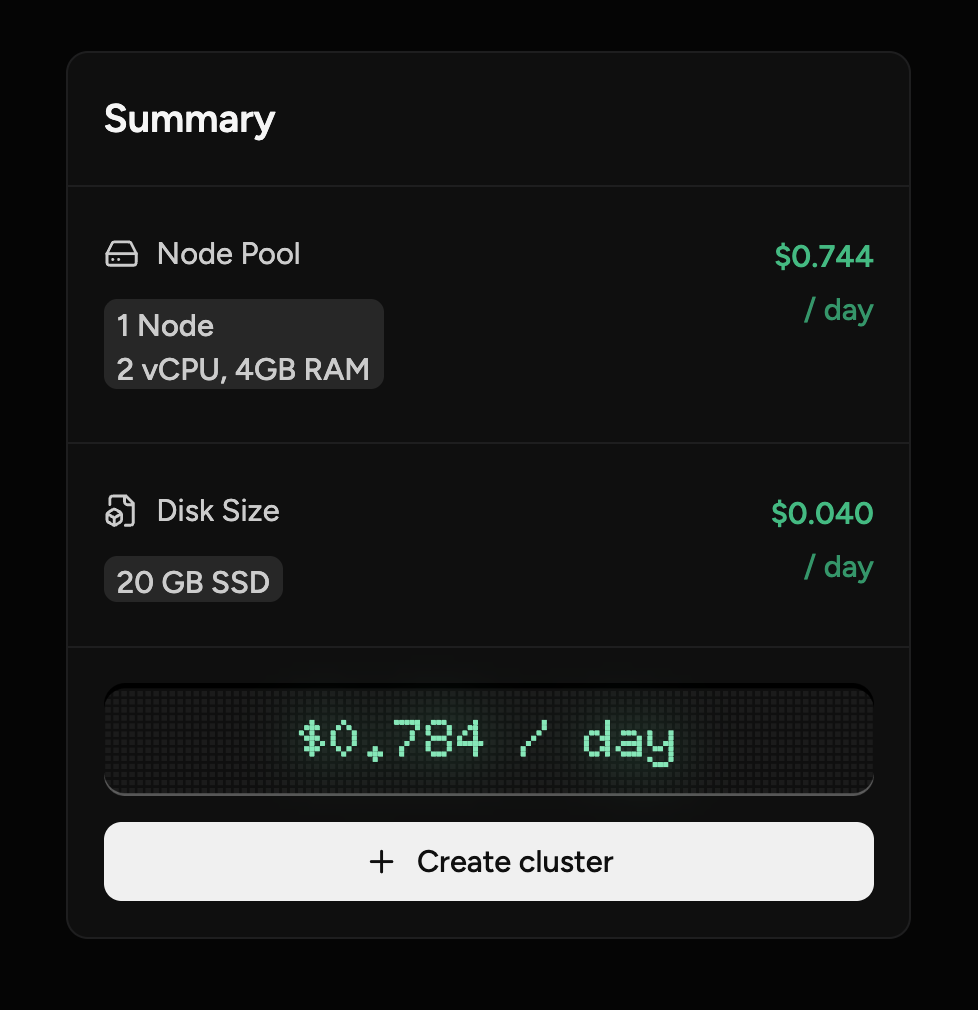Expand the Disk Size summary row
This screenshot has width=978, height=1010.
point(488,543)
